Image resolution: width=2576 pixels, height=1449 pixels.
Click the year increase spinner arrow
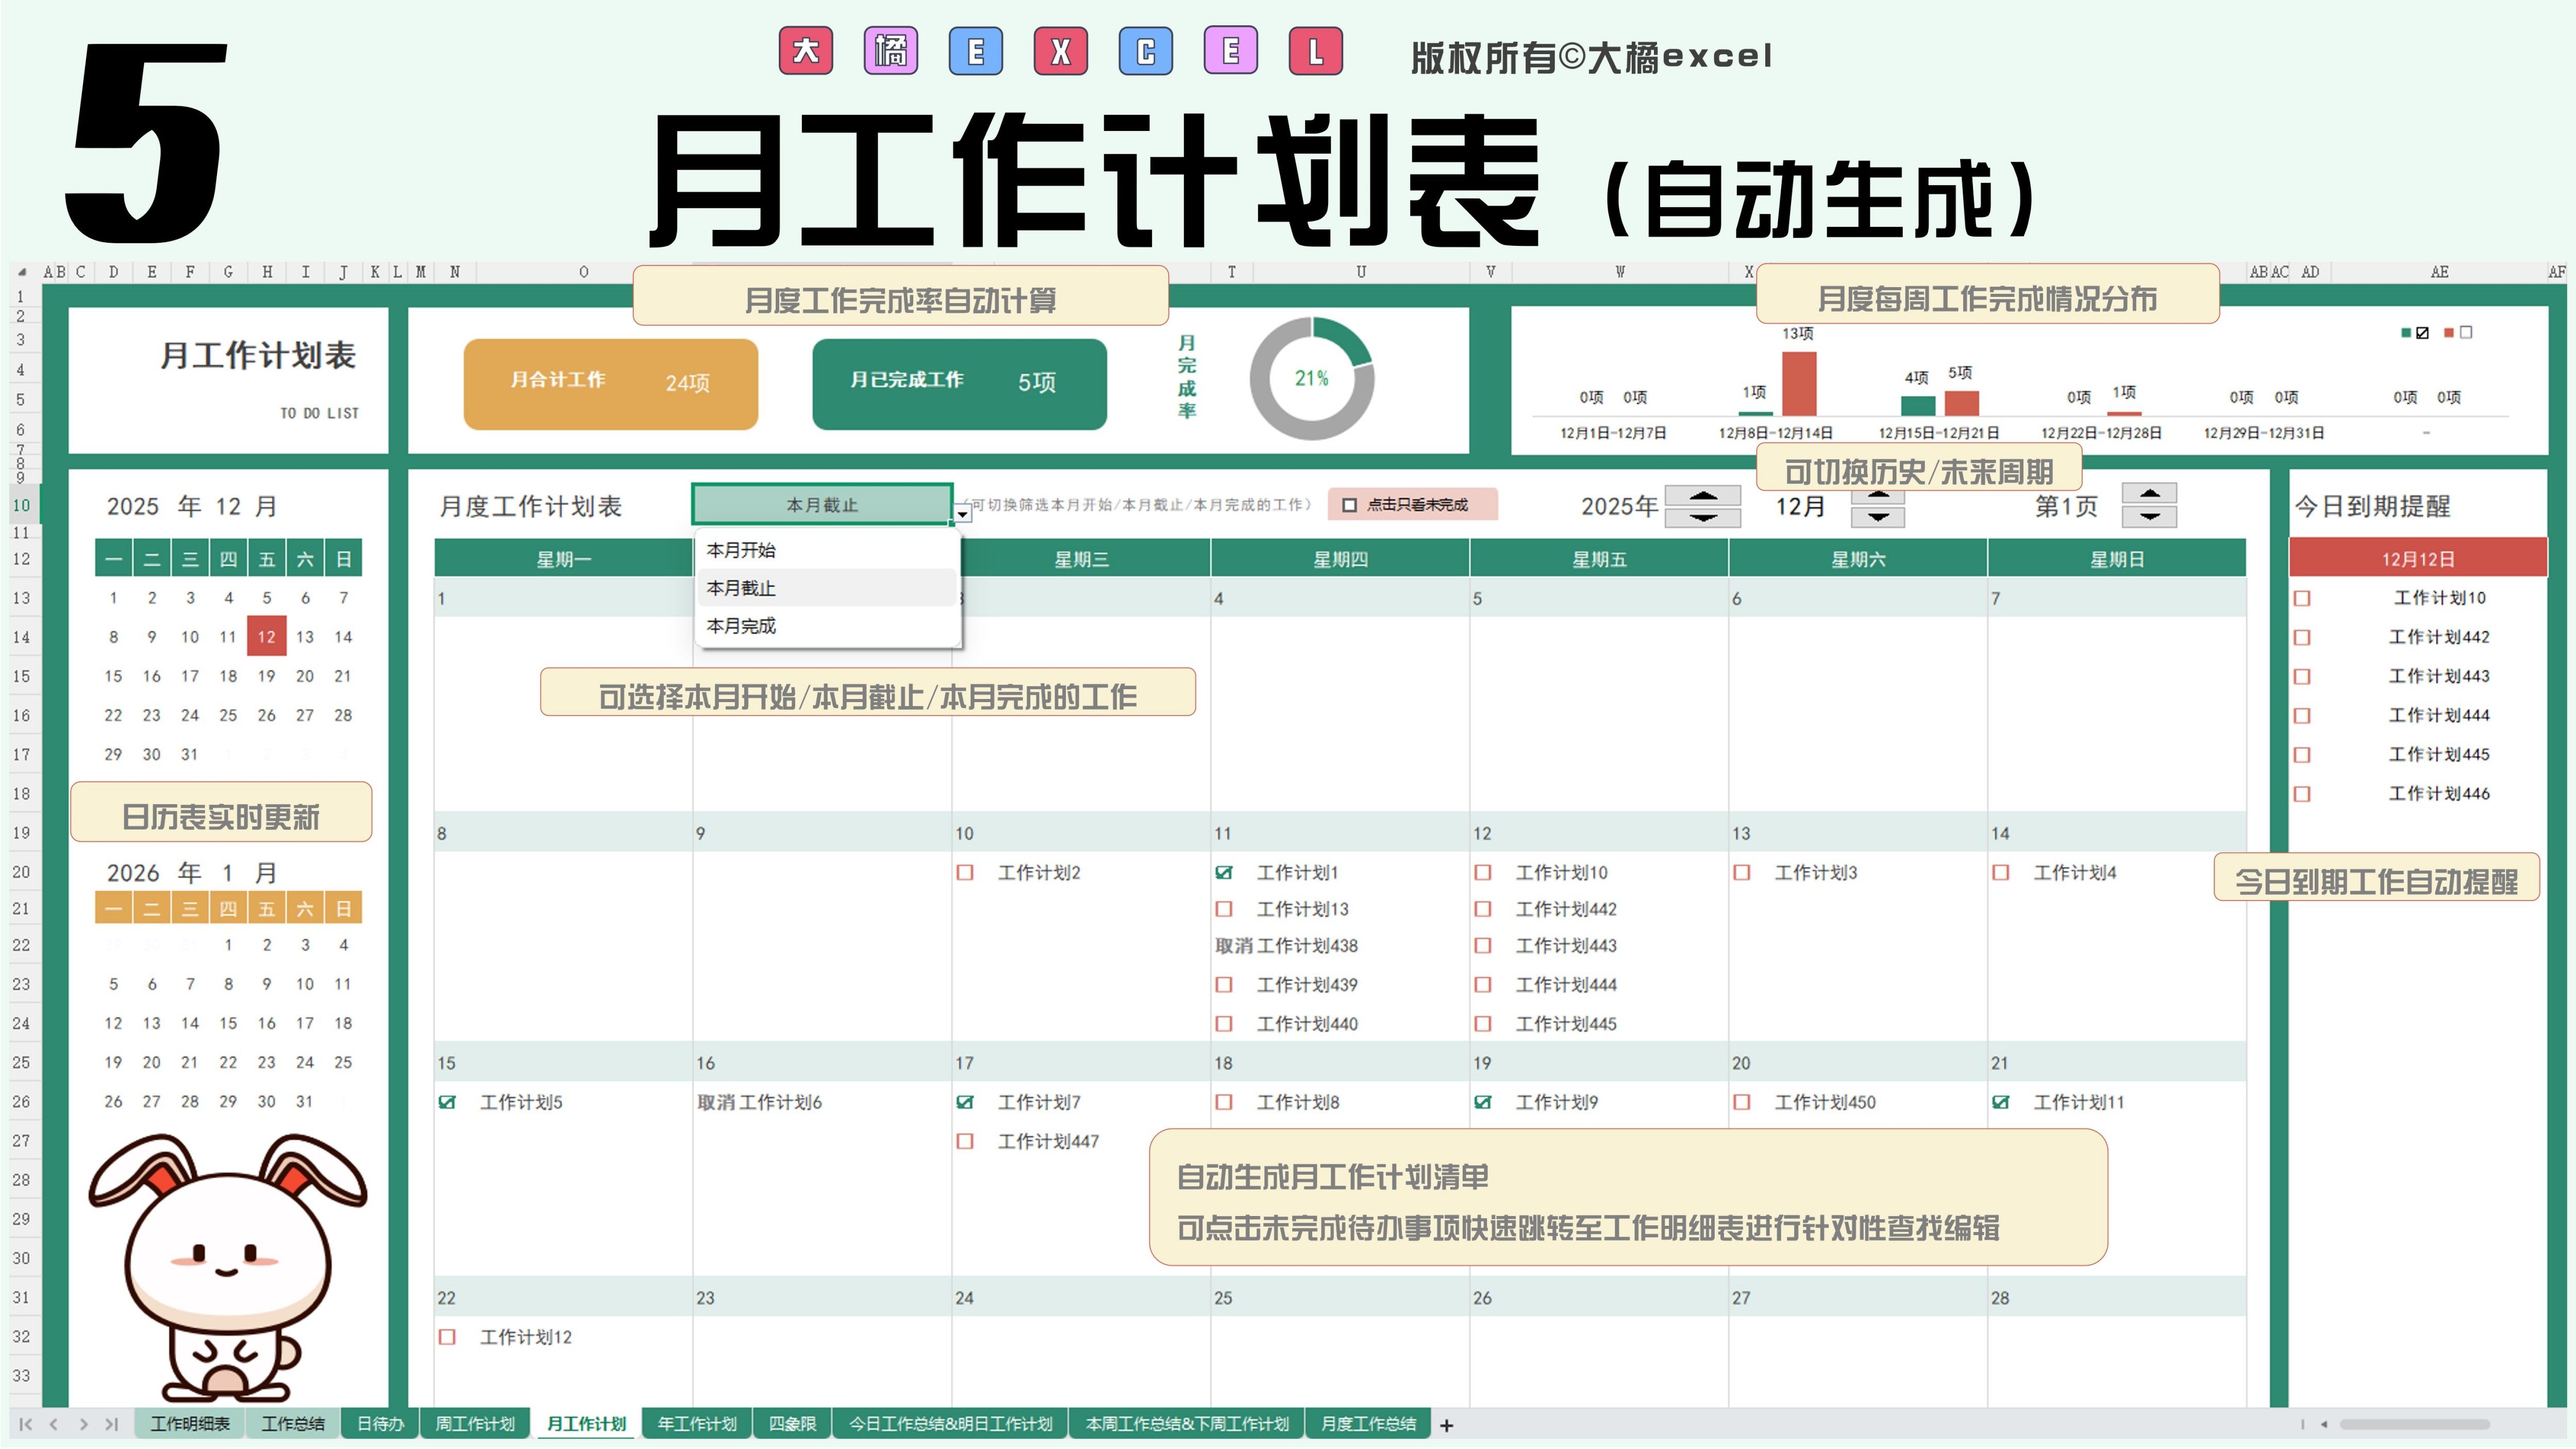click(1703, 496)
